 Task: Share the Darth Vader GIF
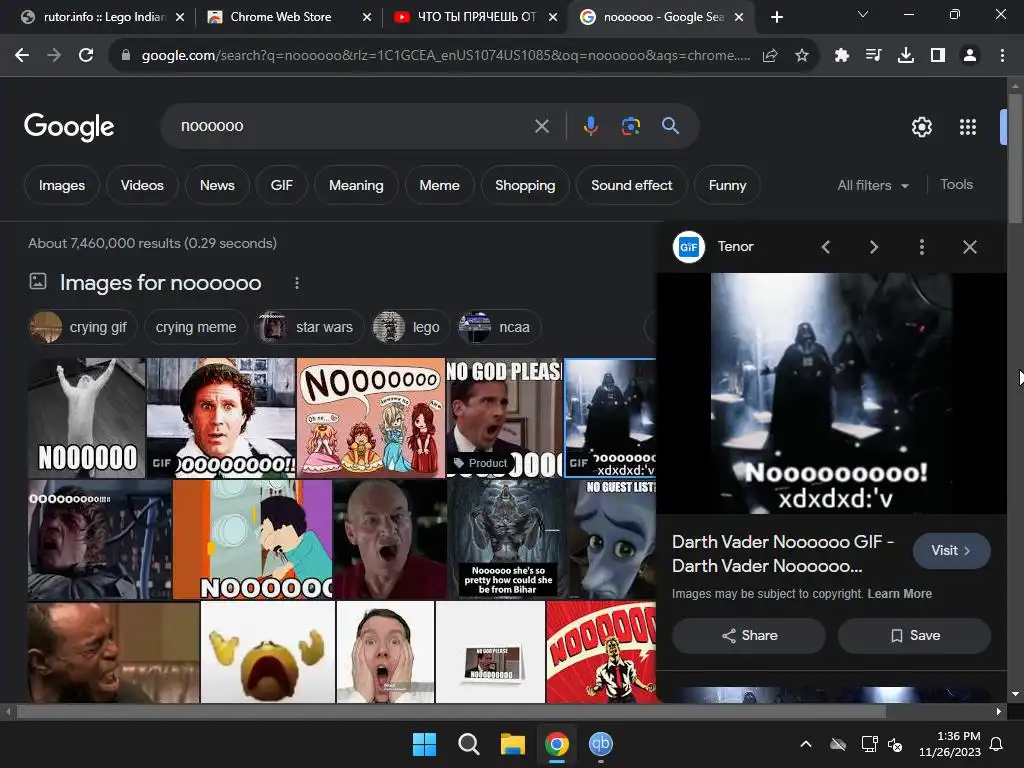click(749, 635)
